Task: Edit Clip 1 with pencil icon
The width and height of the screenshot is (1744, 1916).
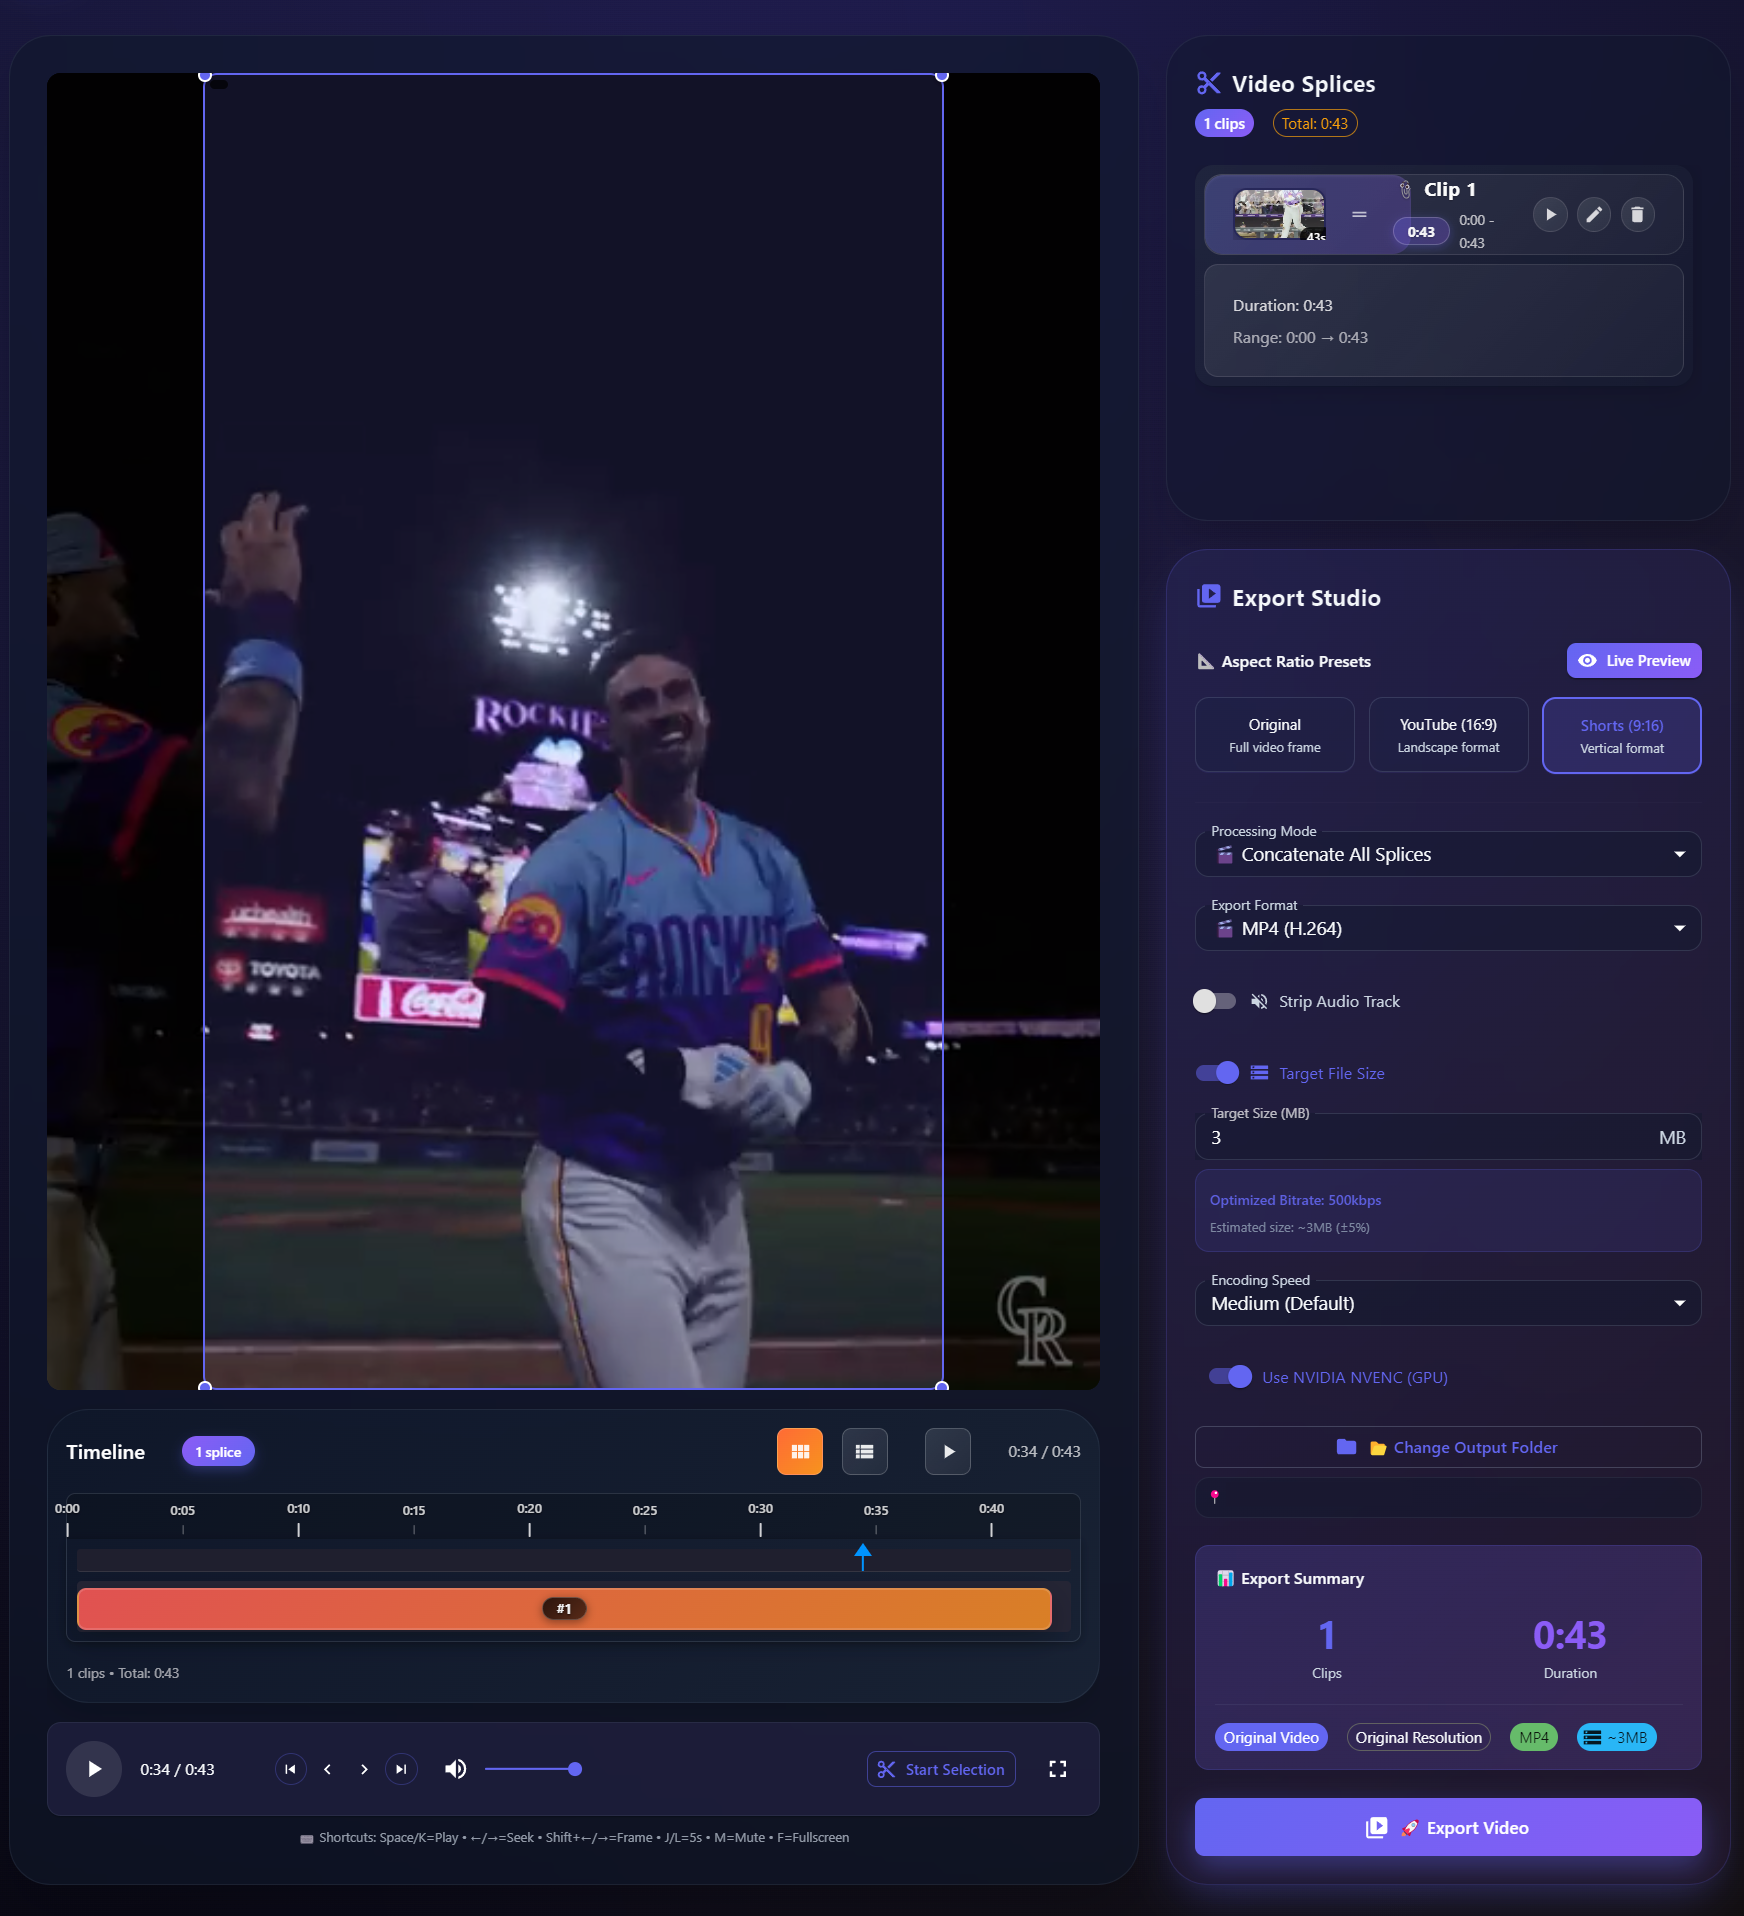Action: pyautogui.click(x=1594, y=214)
